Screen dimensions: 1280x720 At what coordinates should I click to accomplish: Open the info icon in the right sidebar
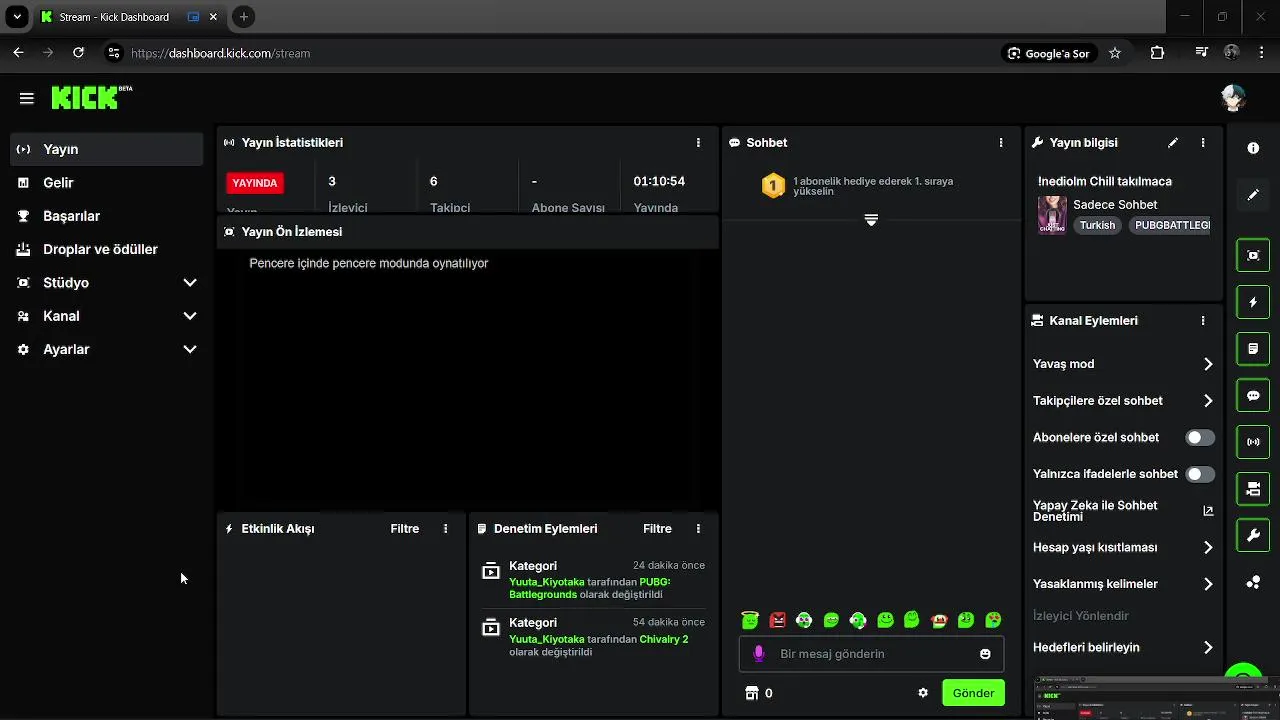tap(1253, 148)
